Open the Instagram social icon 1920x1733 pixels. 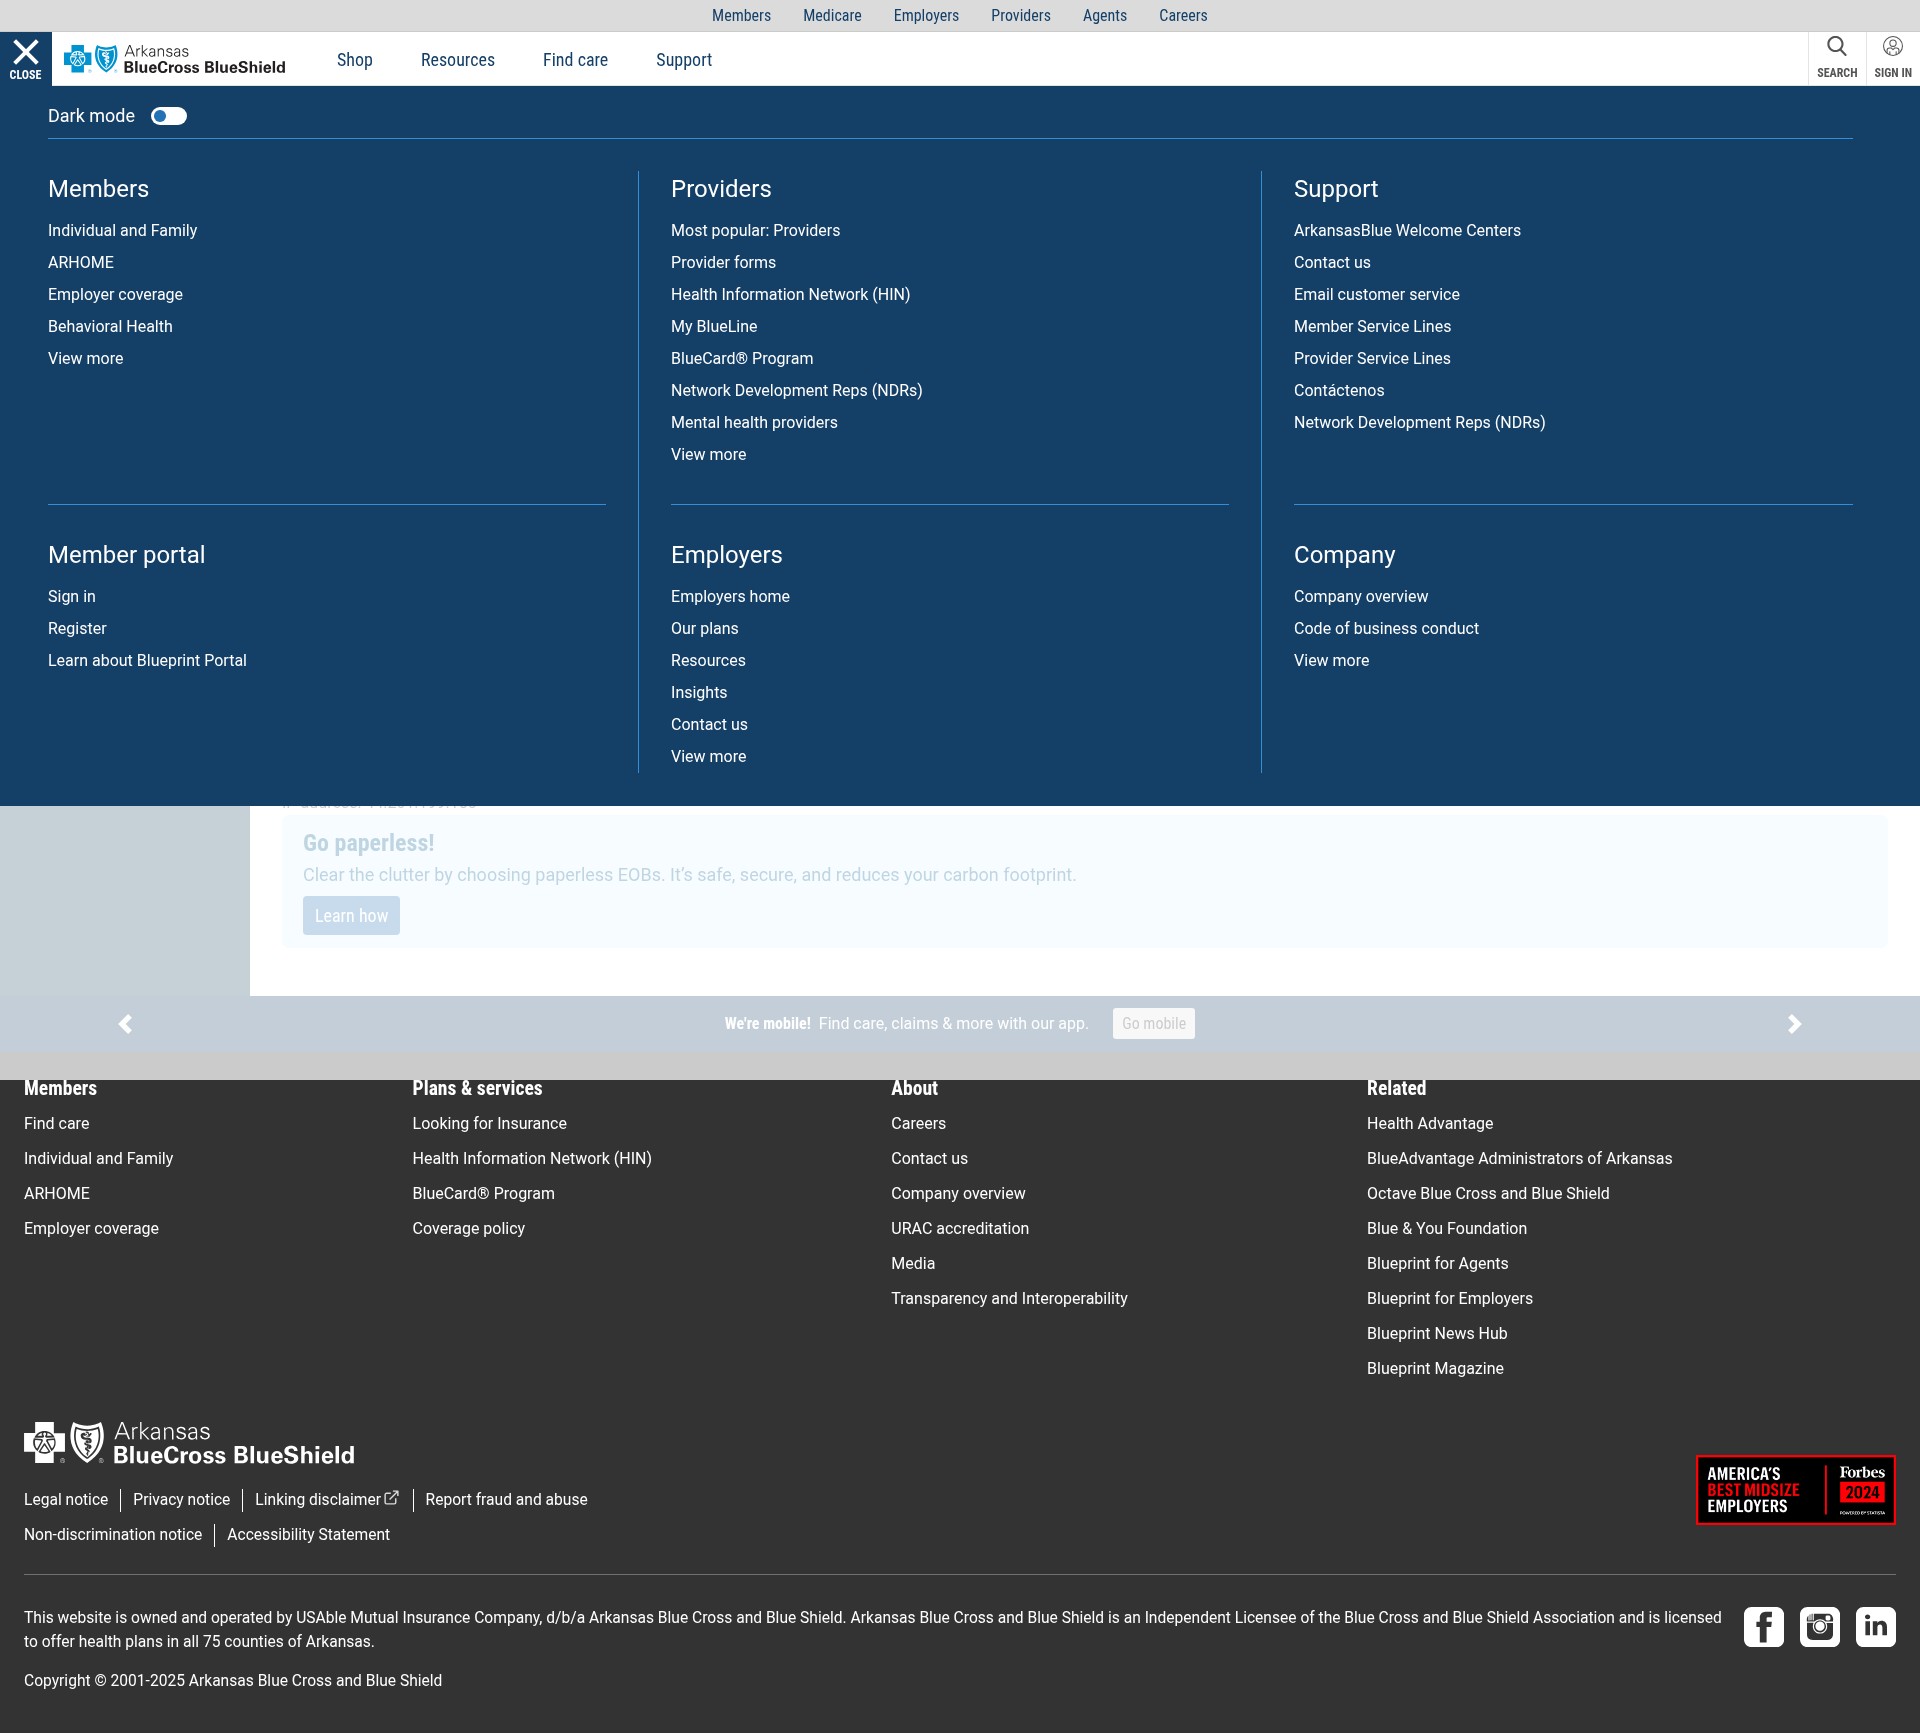click(x=1820, y=1627)
